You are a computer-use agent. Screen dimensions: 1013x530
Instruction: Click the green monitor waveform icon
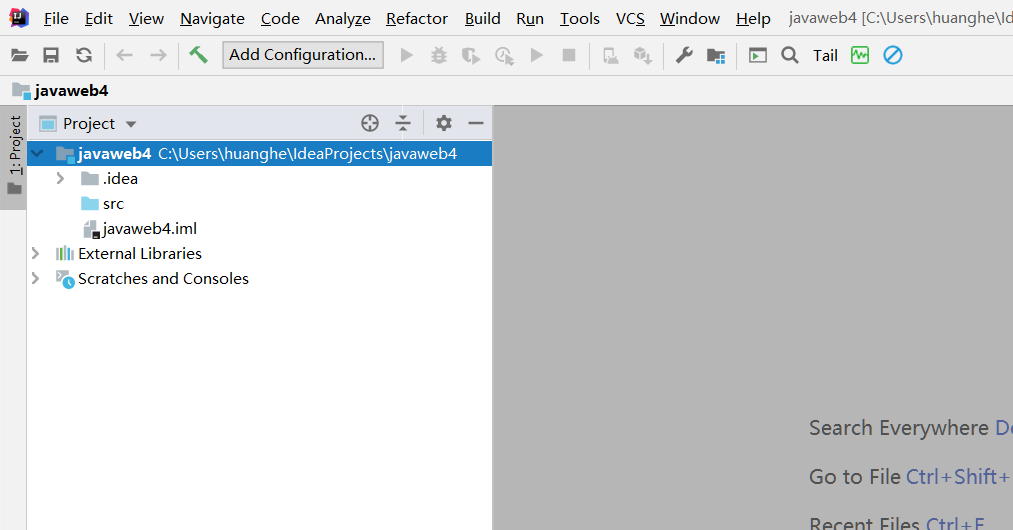pos(860,56)
